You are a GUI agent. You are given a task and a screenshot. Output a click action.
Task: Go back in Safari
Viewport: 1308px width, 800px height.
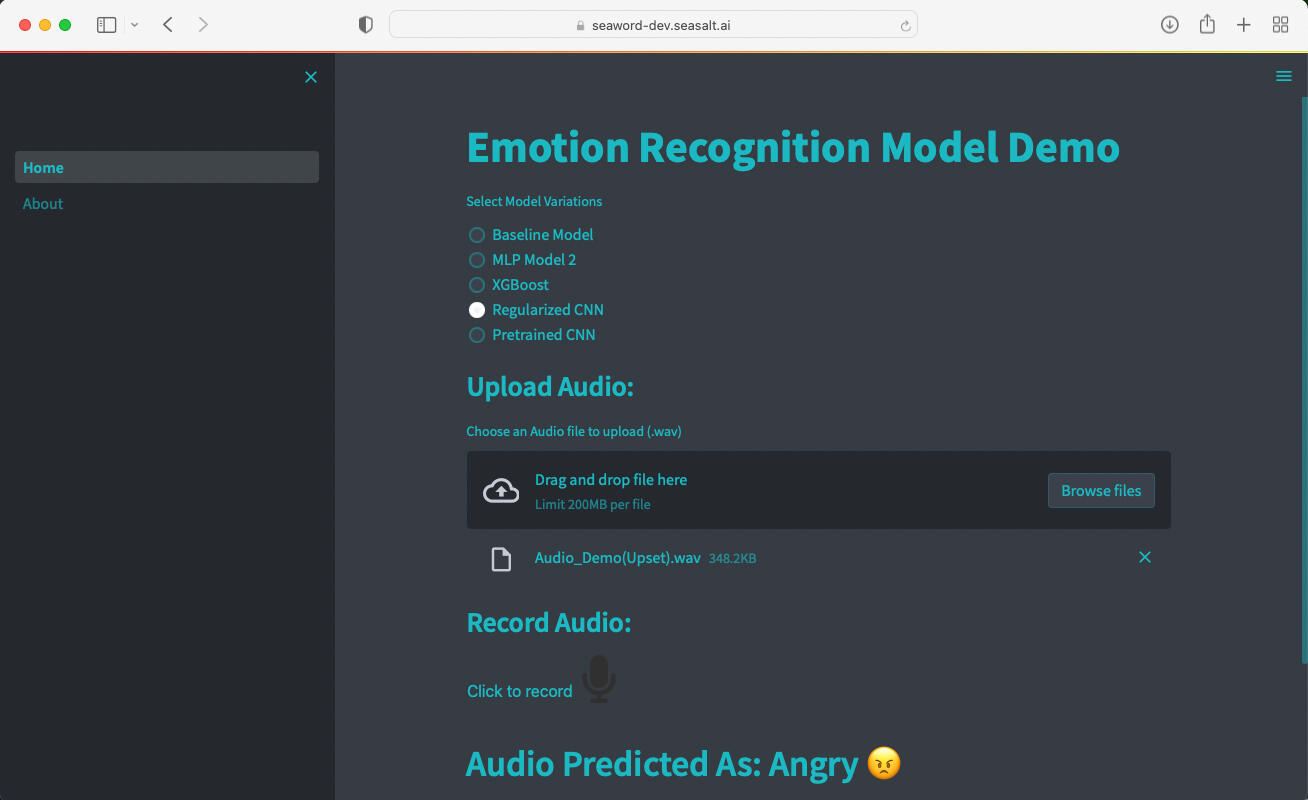pyautogui.click(x=168, y=25)
